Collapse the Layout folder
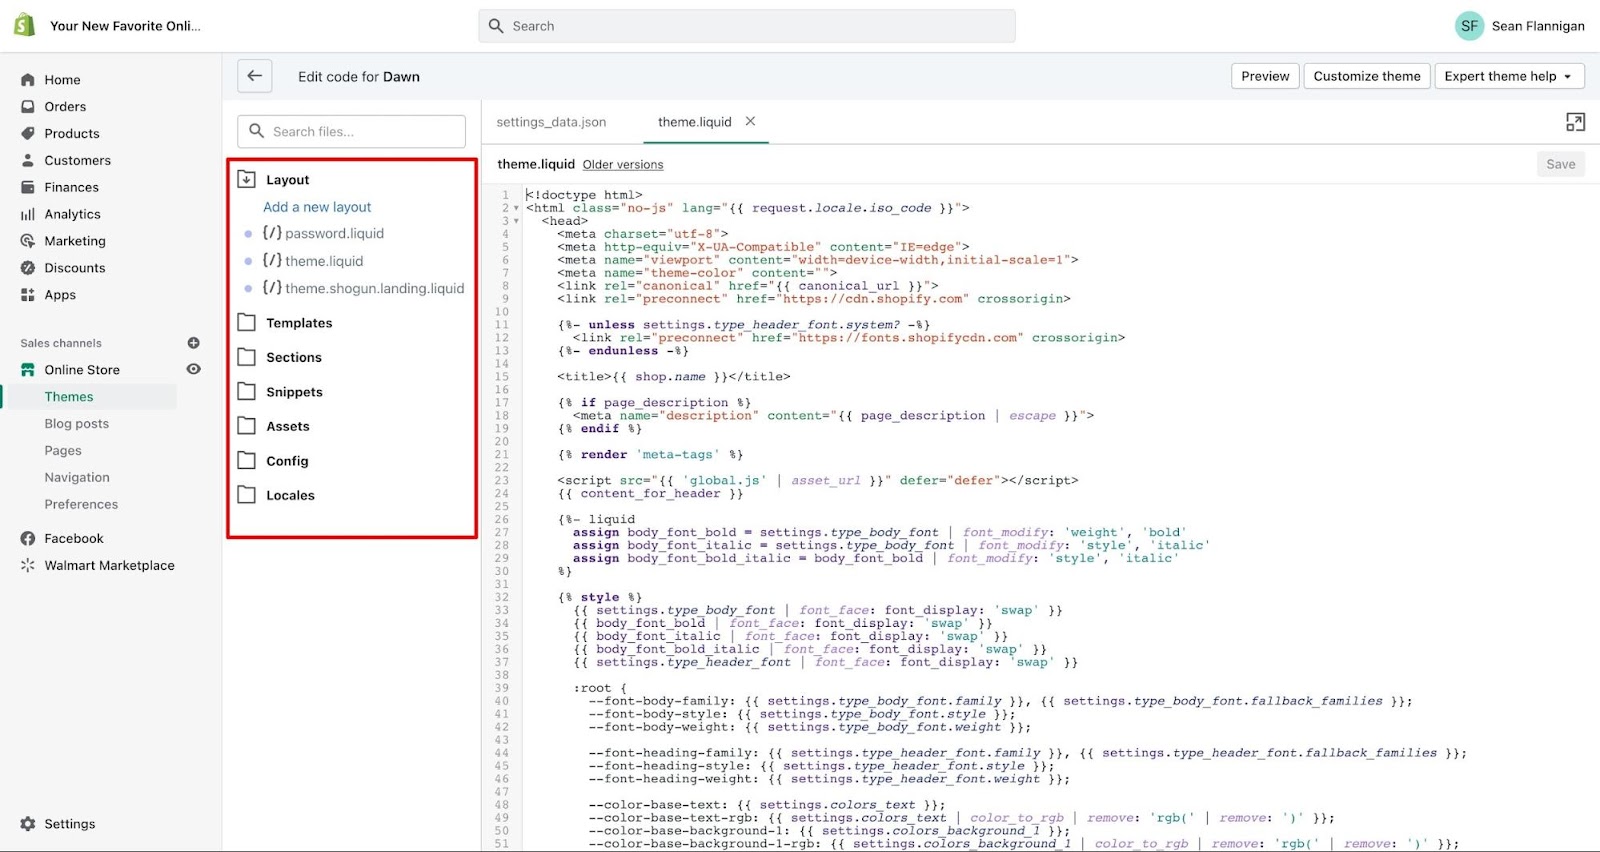 (247, 180)
